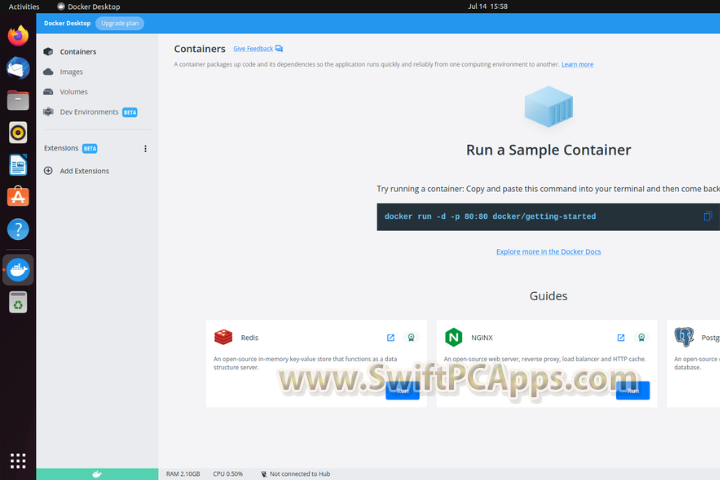Select Add Extensions in the sidebar
The height and width of the screenshot is (480, 720).
coord(84,171)
